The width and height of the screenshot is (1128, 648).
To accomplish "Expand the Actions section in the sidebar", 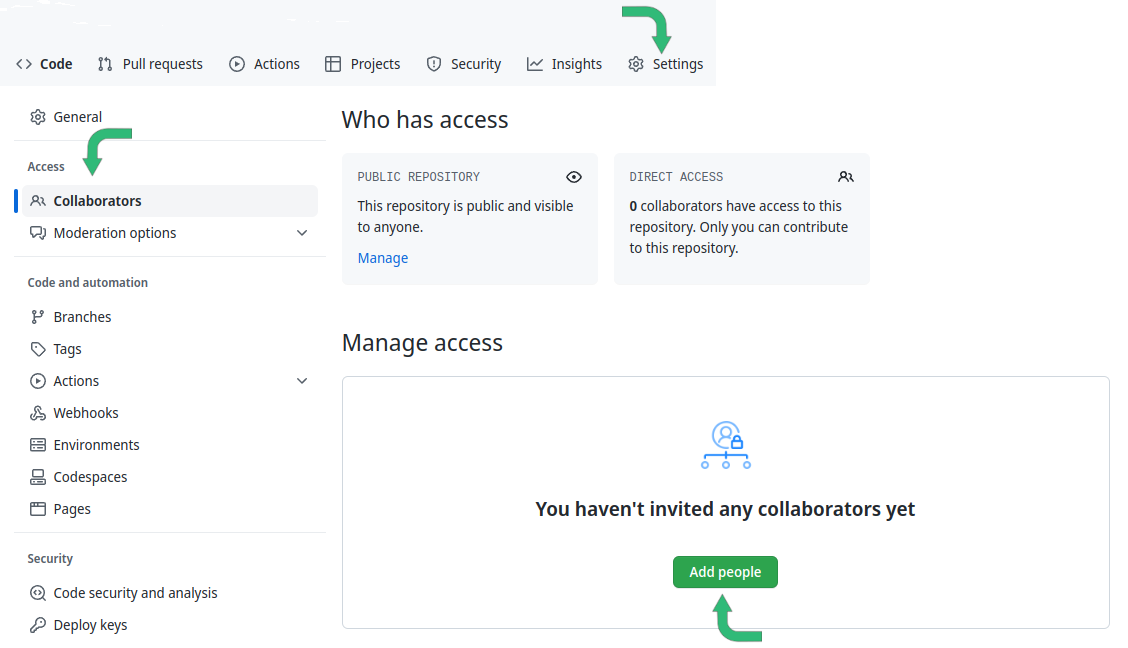I will pos(302,381).
